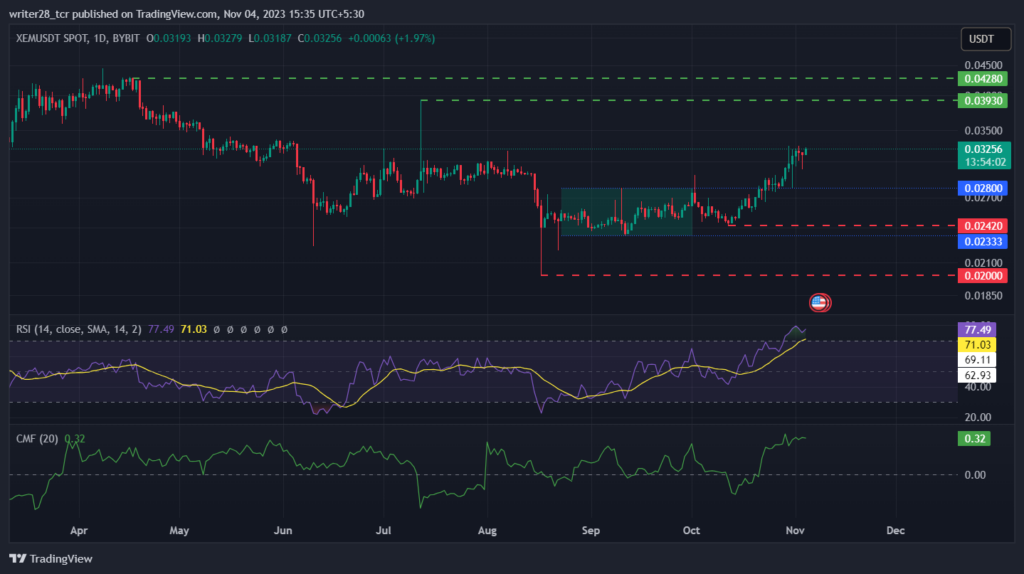1024x574 pixels.
Task: Click the 0.04280 green price label
Action: click(x=983, y=79)
